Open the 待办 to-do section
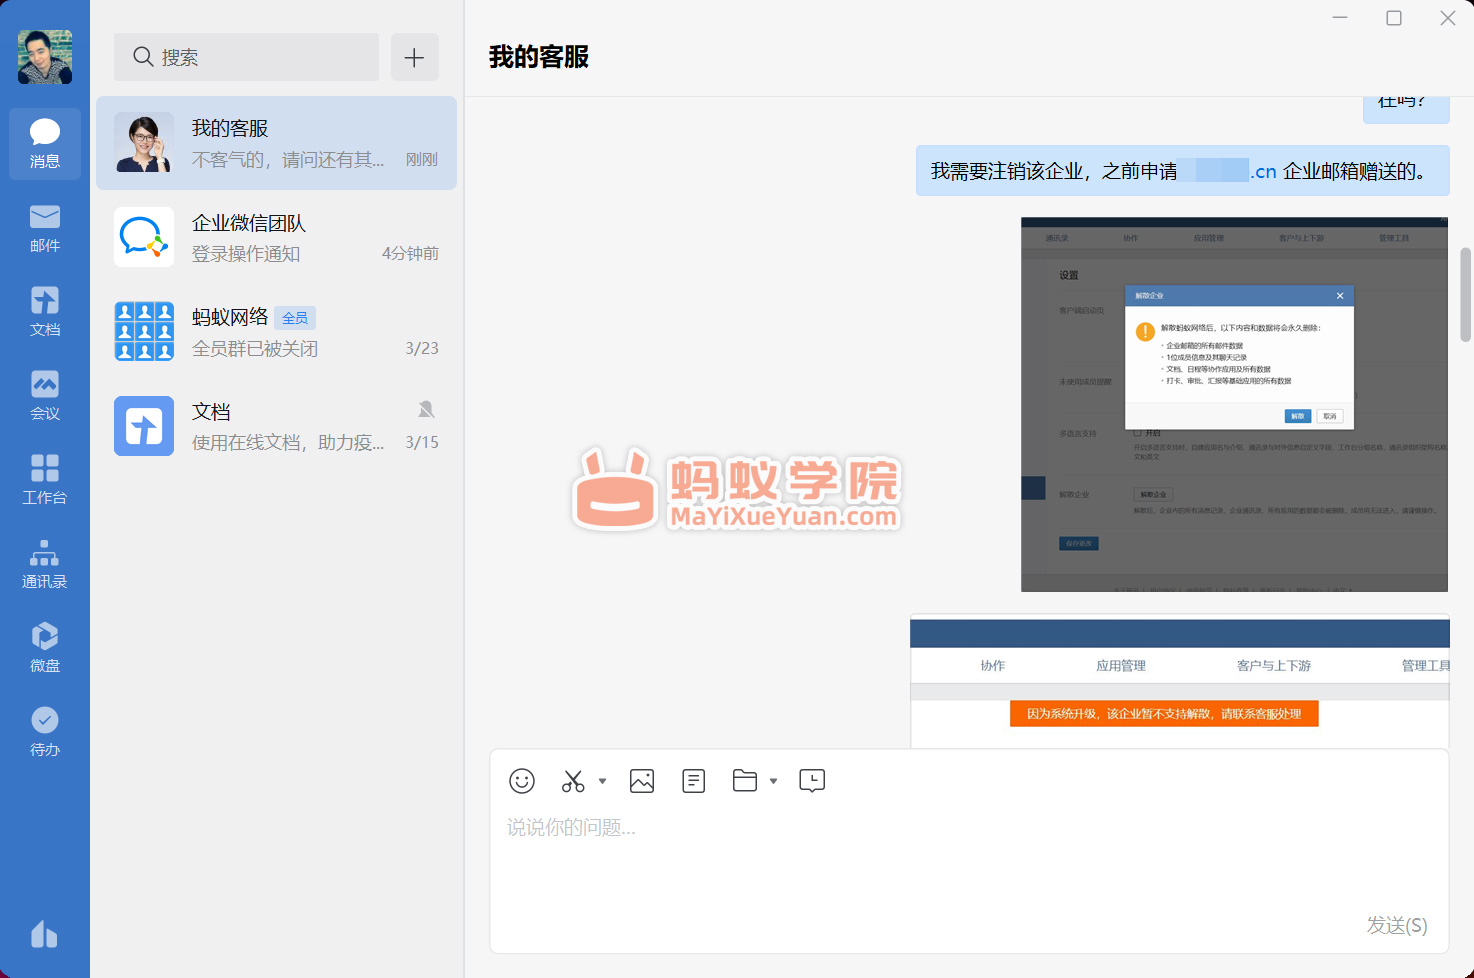Image resolution: width=1474 pixels, height=978 pixels. coord(45,732)
